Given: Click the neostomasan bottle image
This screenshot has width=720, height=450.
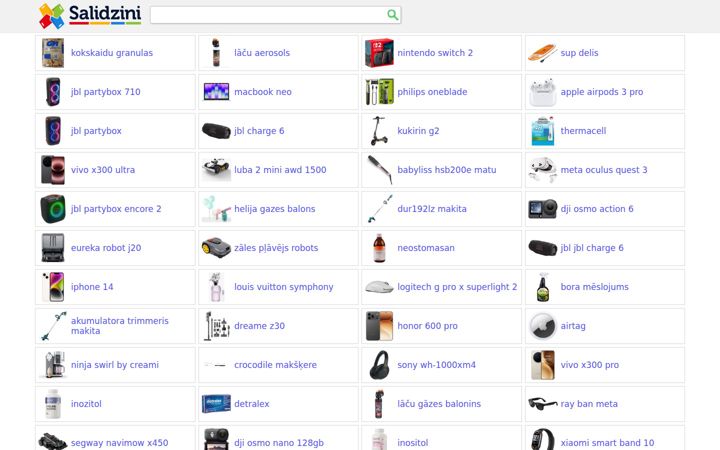Looking at the screenshot, I should click(379, 248).
